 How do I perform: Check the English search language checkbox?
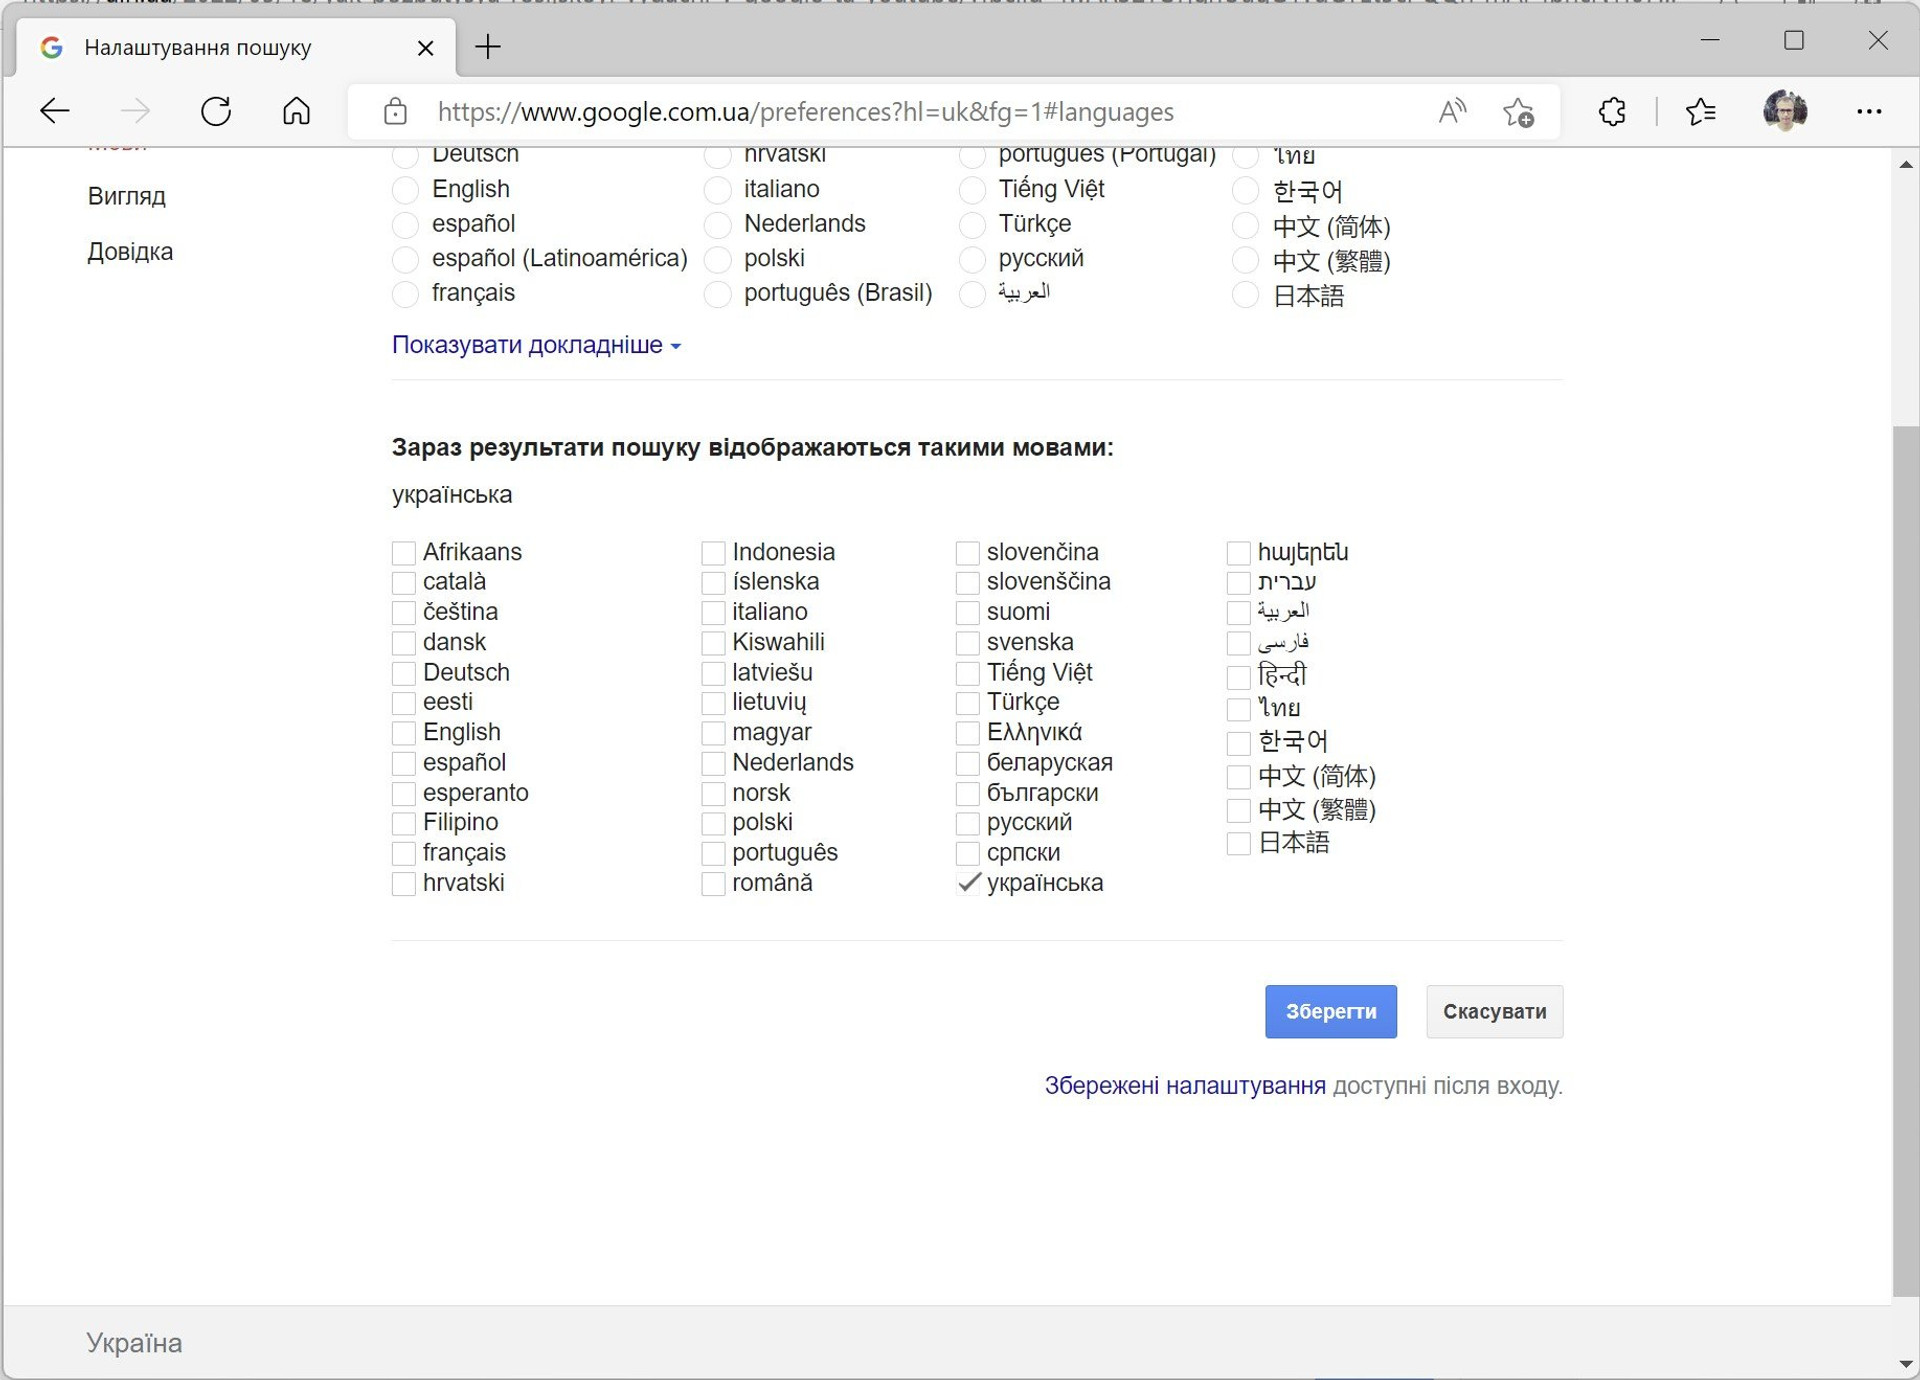404,733
